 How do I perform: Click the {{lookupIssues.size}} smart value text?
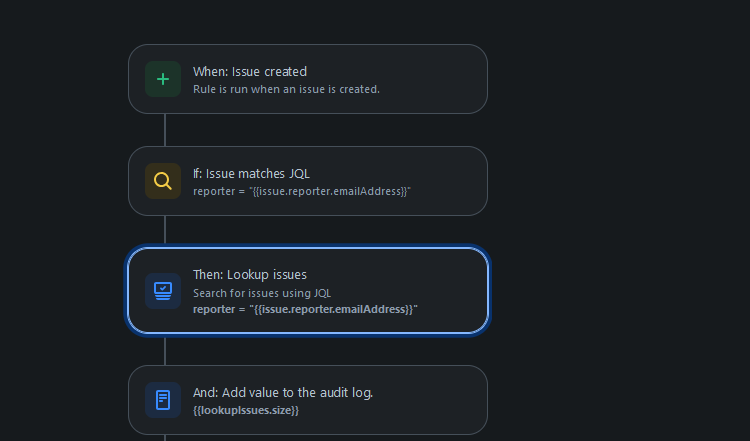point(246,410)
